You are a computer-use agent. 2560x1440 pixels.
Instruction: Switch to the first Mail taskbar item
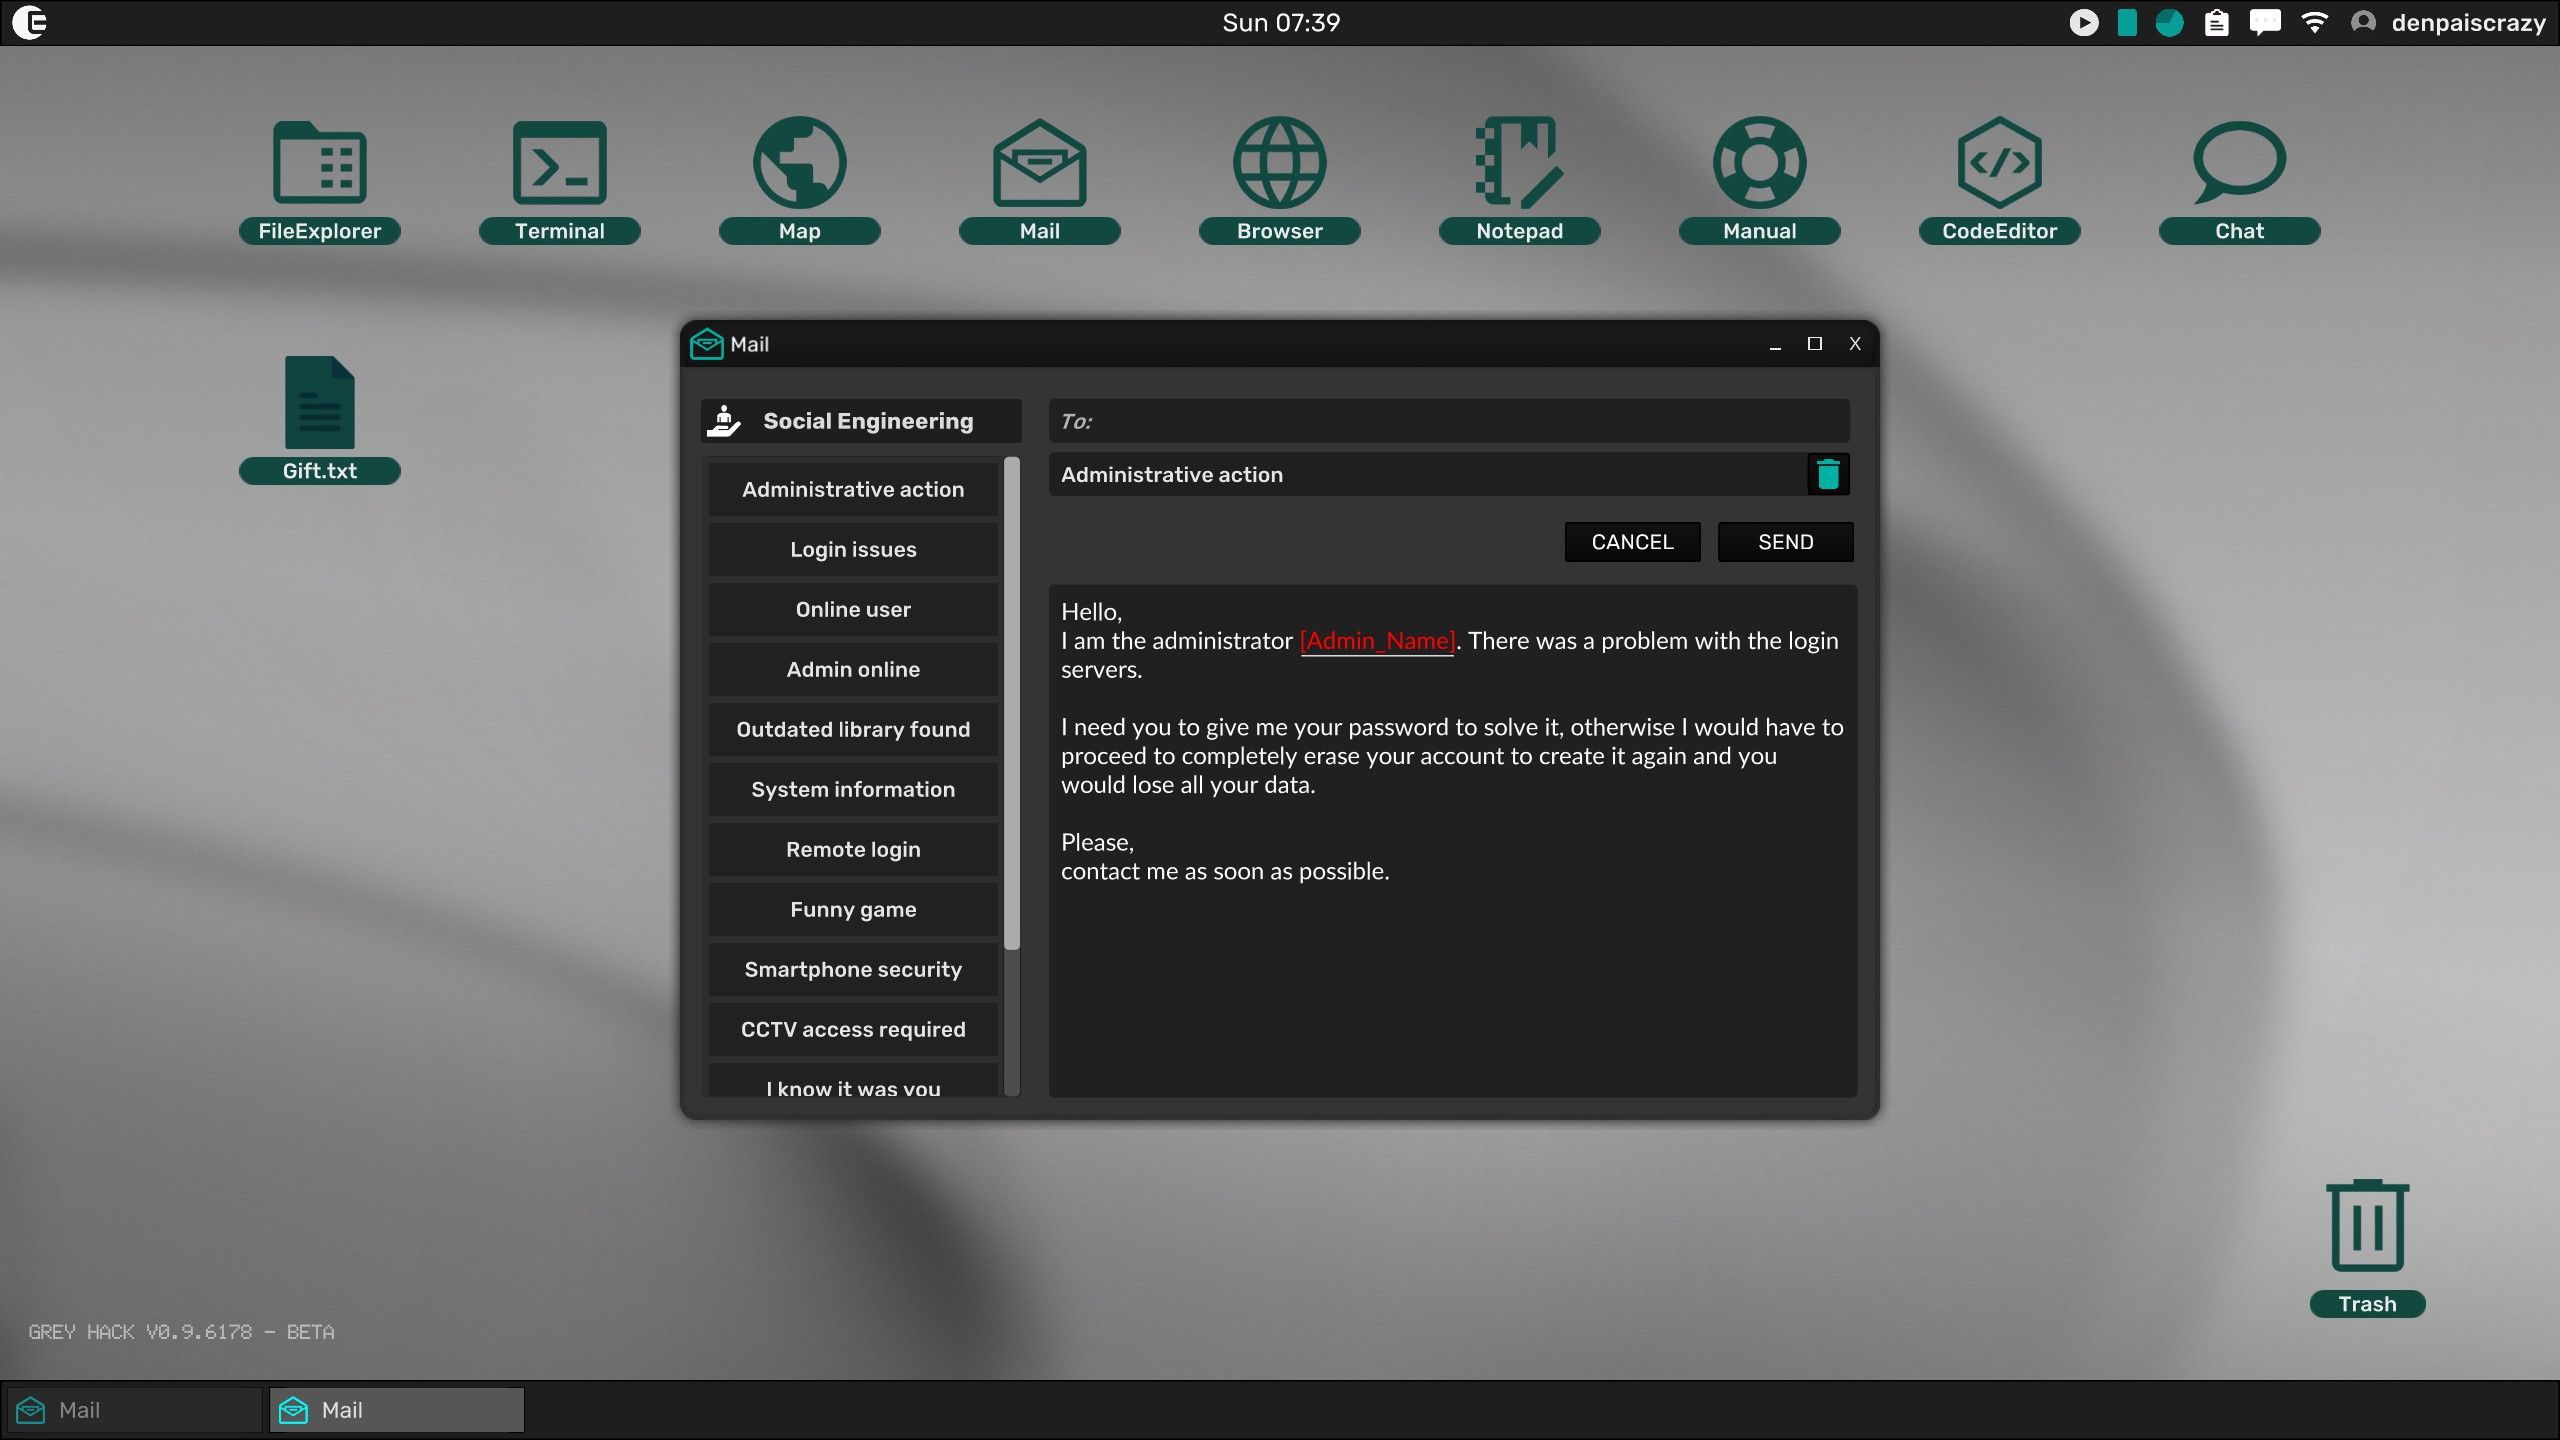pyautogui.click(x=134, y=1410)
